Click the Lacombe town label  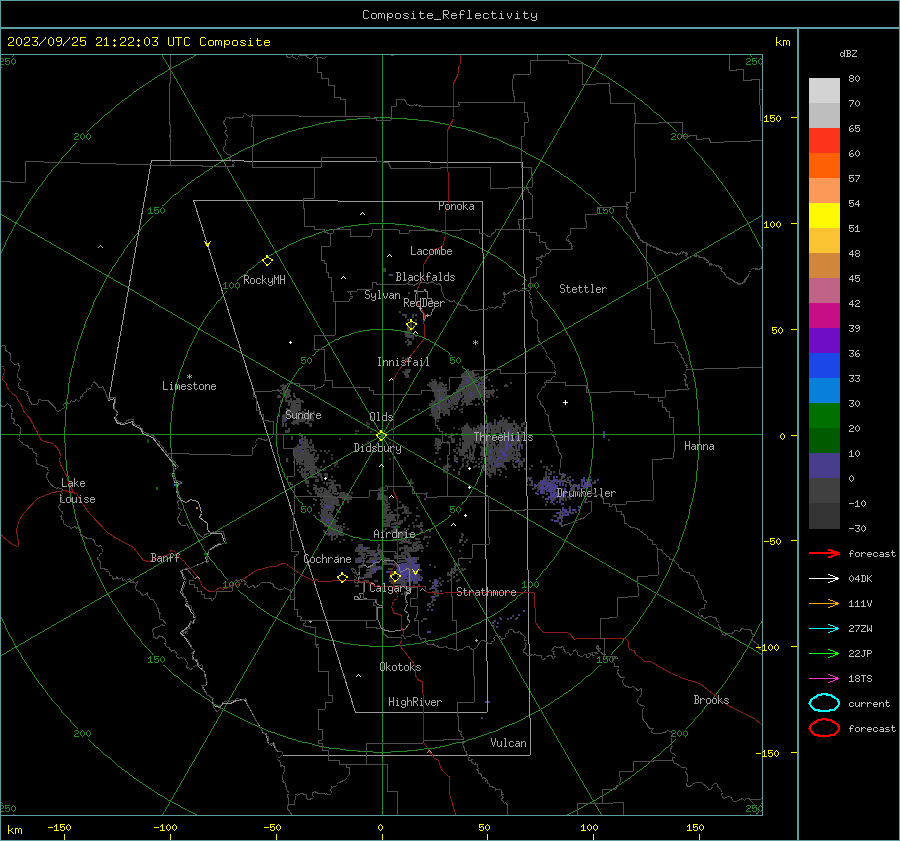coord(431,251)
